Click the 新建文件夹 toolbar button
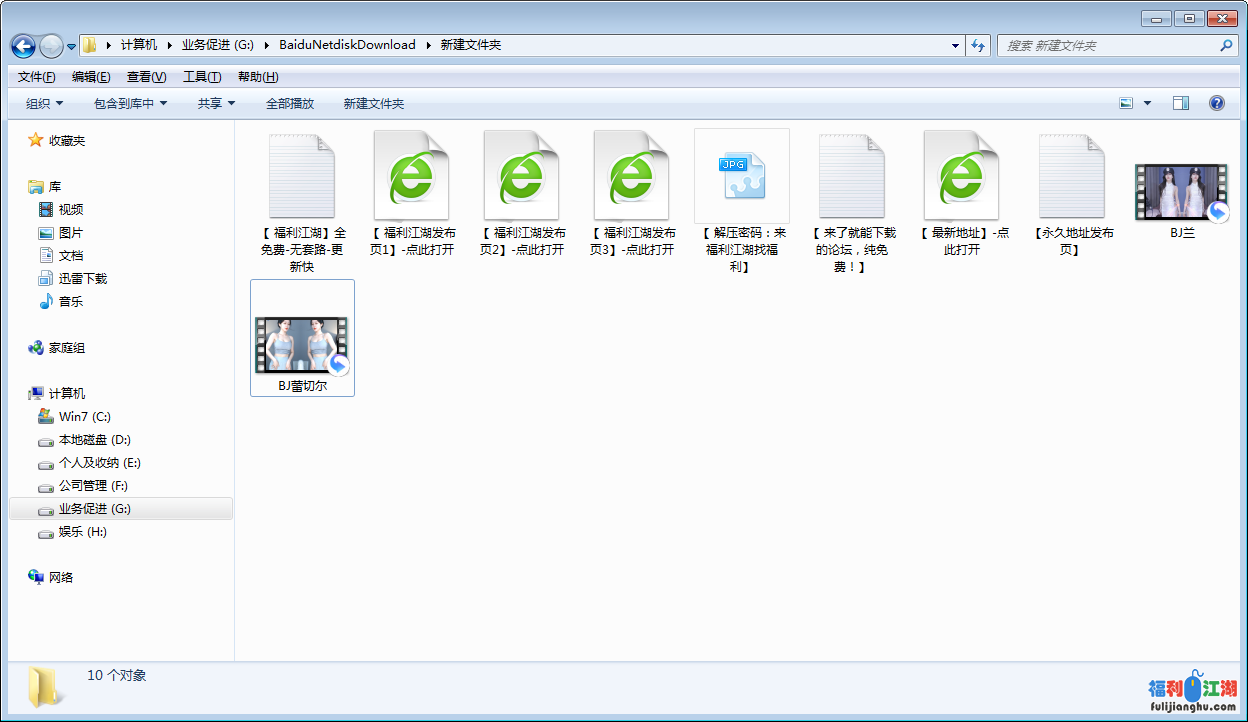1248x722 pixels. [374, 104]
